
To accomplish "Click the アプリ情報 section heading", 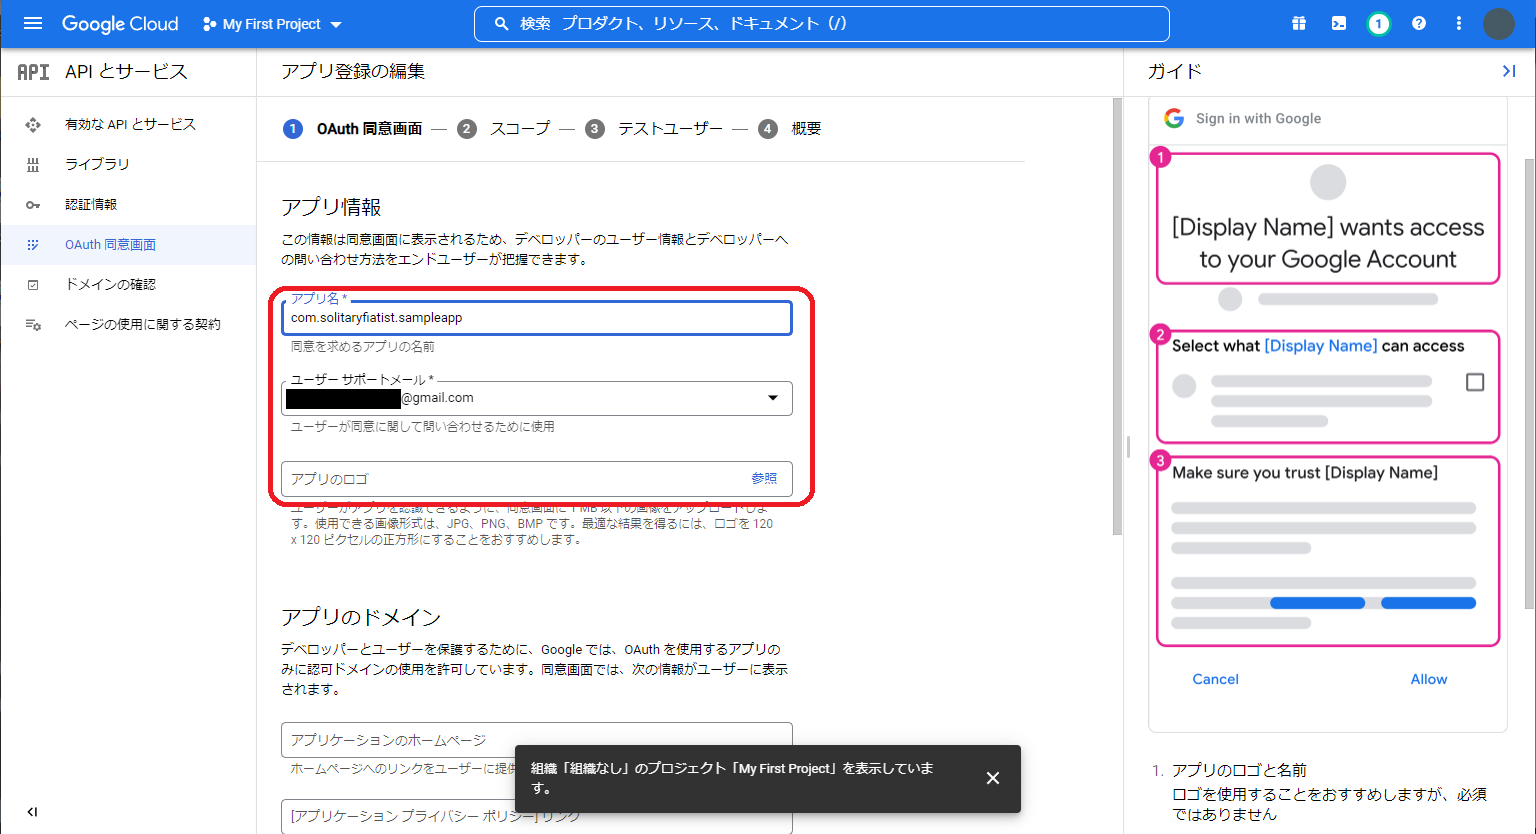I will tap(331, 207).
